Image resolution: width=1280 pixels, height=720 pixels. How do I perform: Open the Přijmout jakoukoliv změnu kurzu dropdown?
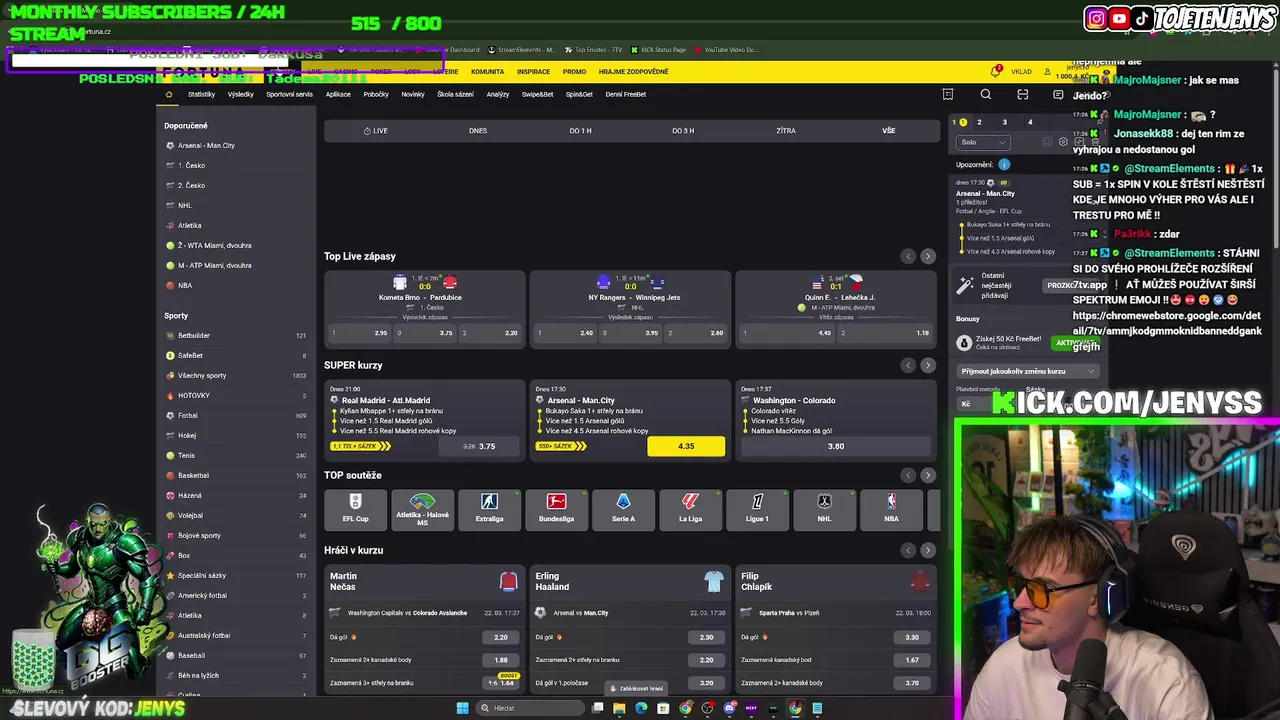point(1027,371)
